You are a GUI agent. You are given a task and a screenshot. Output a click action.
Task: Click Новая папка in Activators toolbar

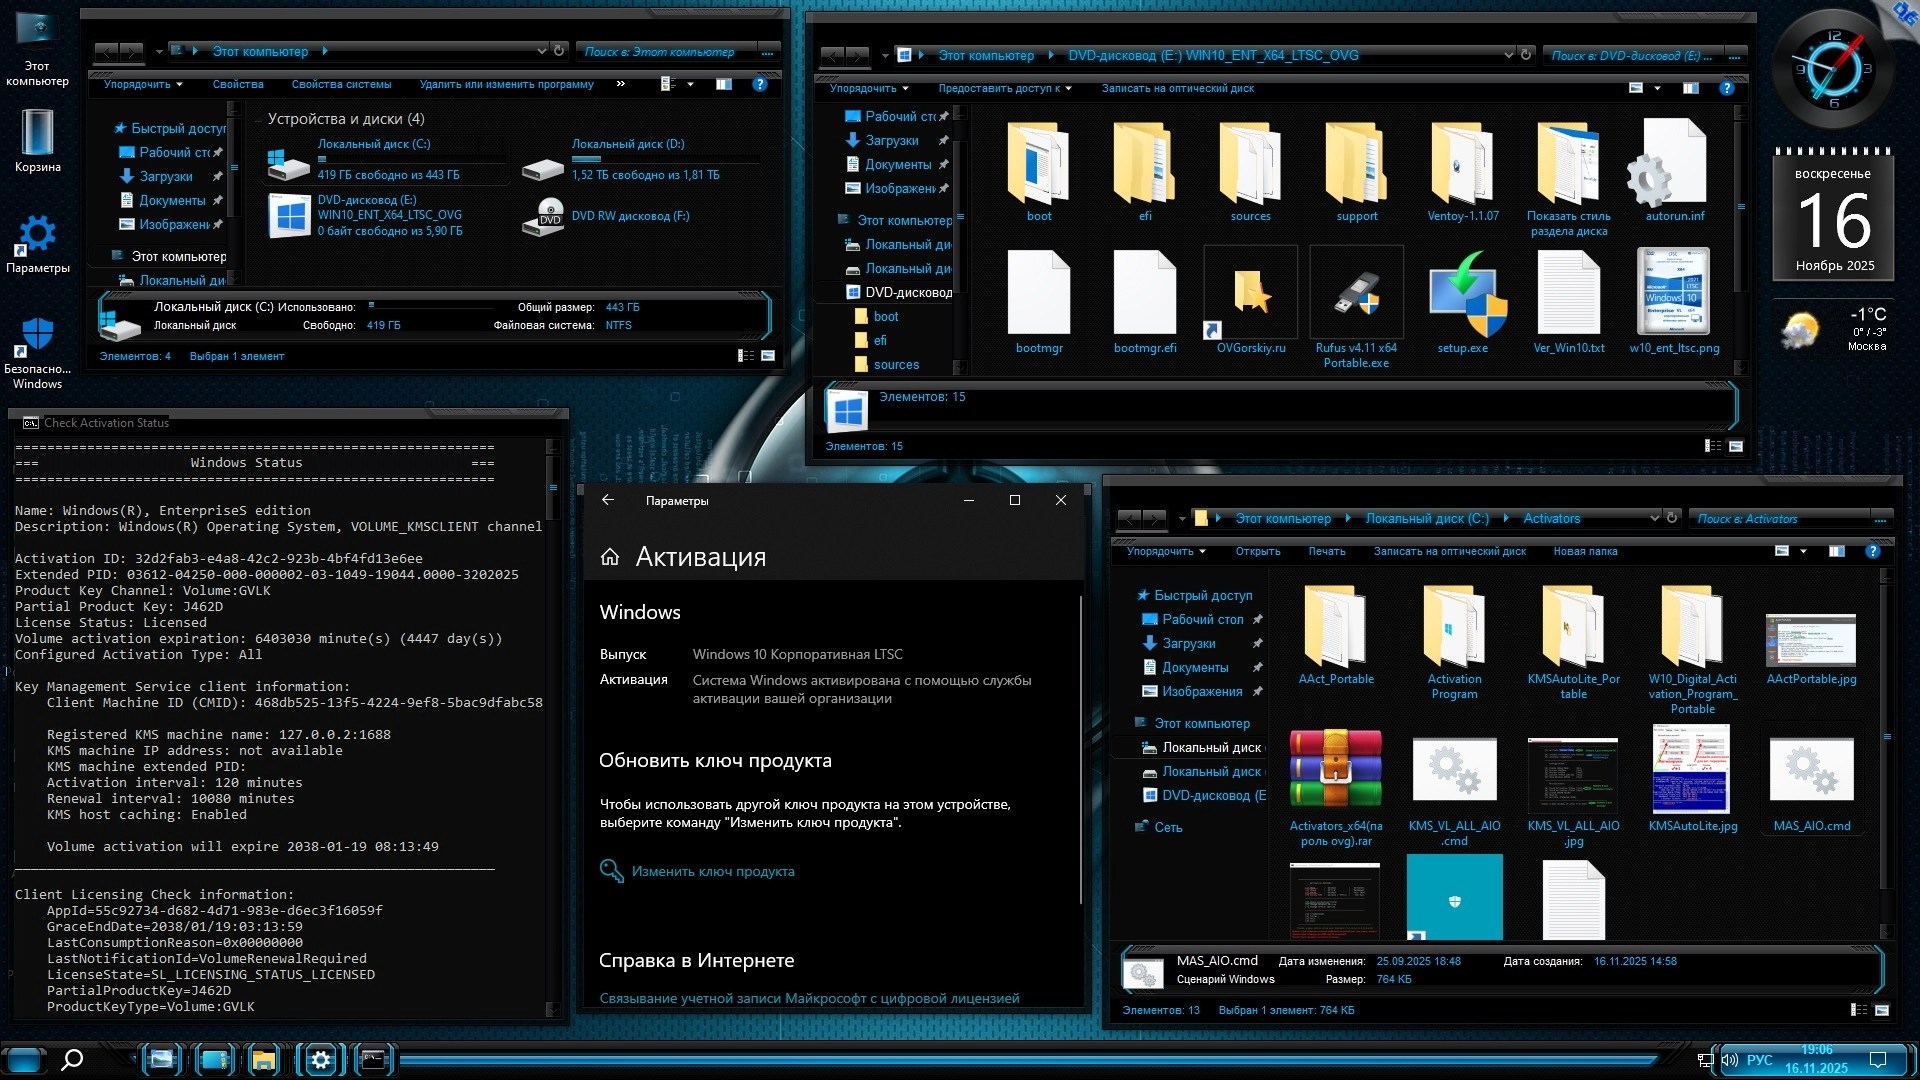[1585, 551]
